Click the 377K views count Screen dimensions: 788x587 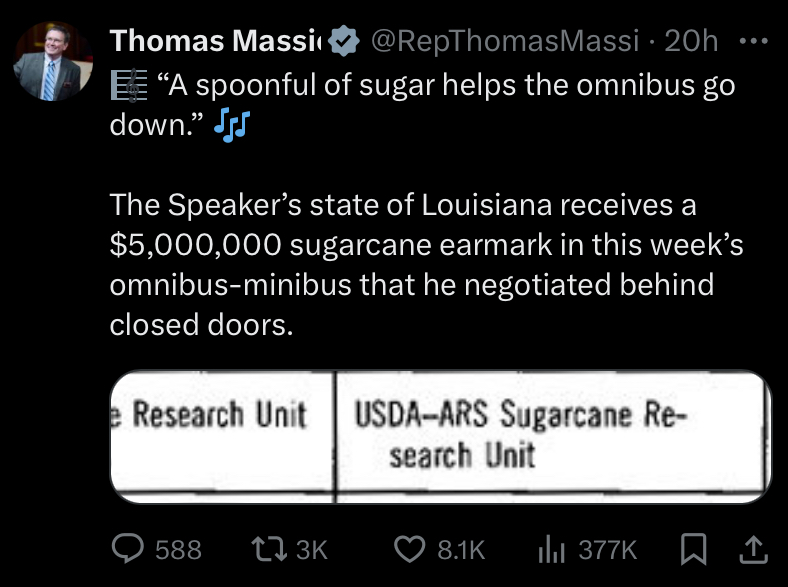[x=607, y=550]
